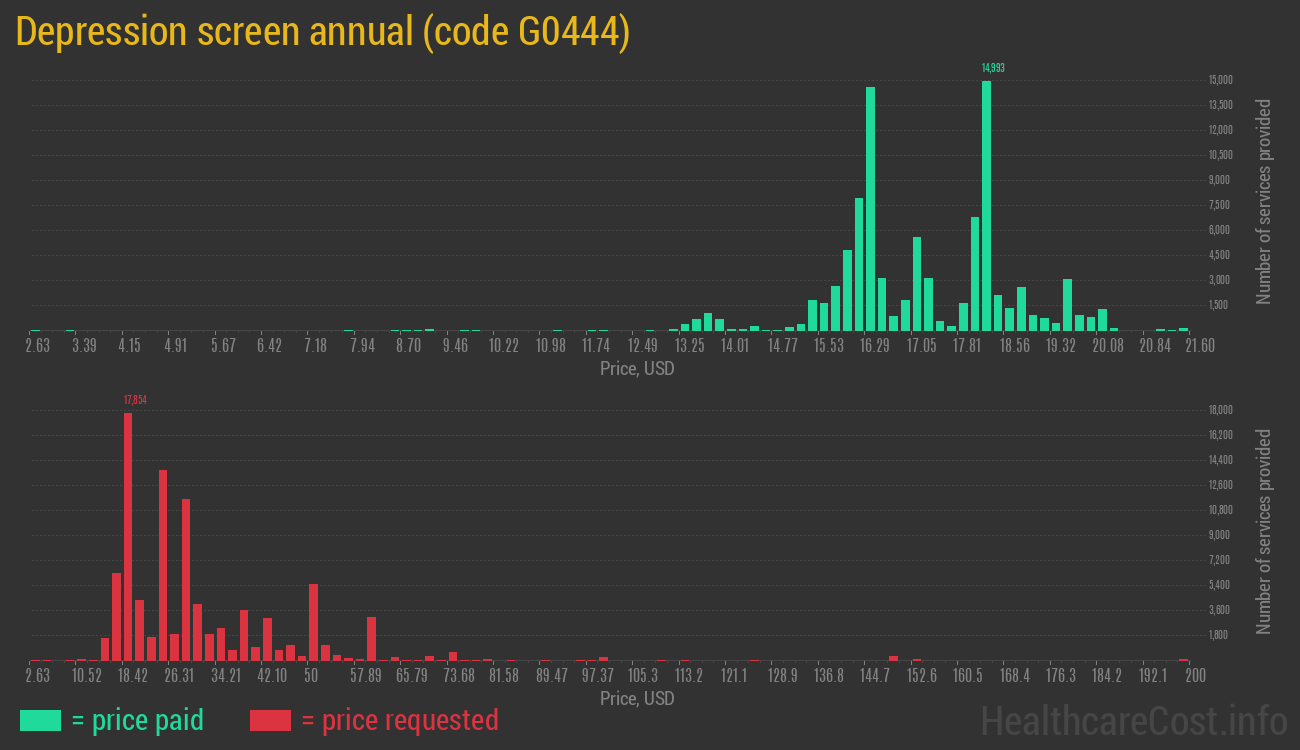1300x750 pixels.
Task: Click the red price requested legend swatch
Action: tap(270, 720)
